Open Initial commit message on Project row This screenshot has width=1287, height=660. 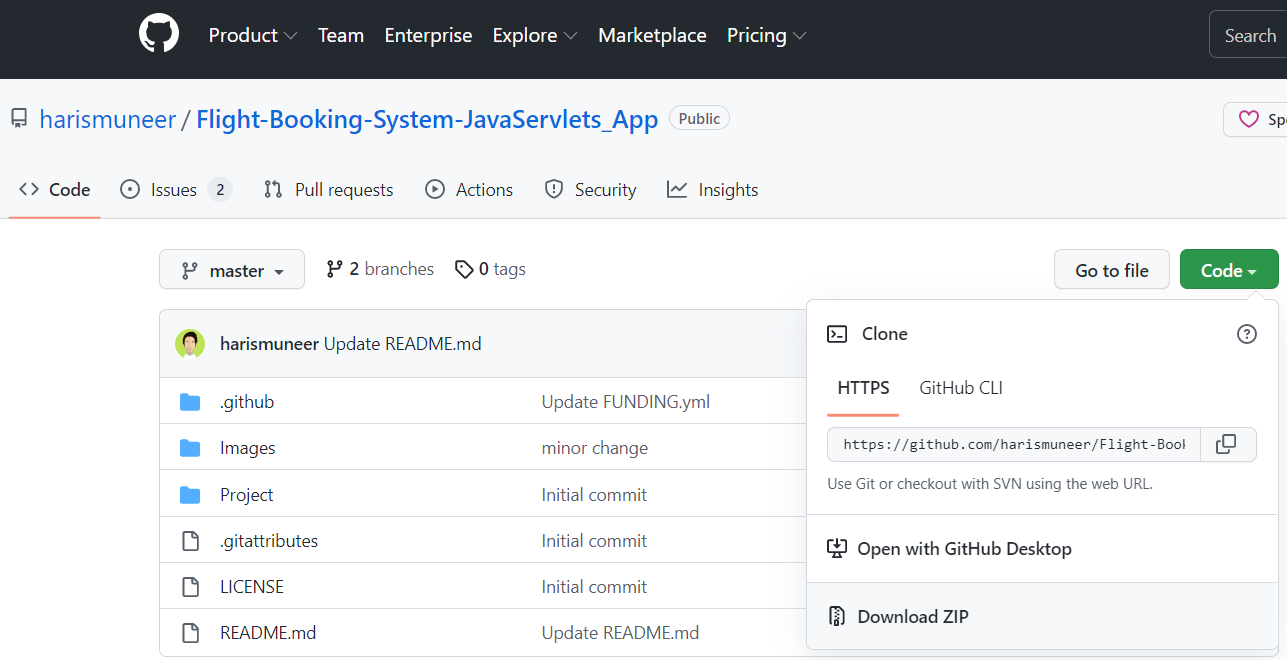click(594, 495)
